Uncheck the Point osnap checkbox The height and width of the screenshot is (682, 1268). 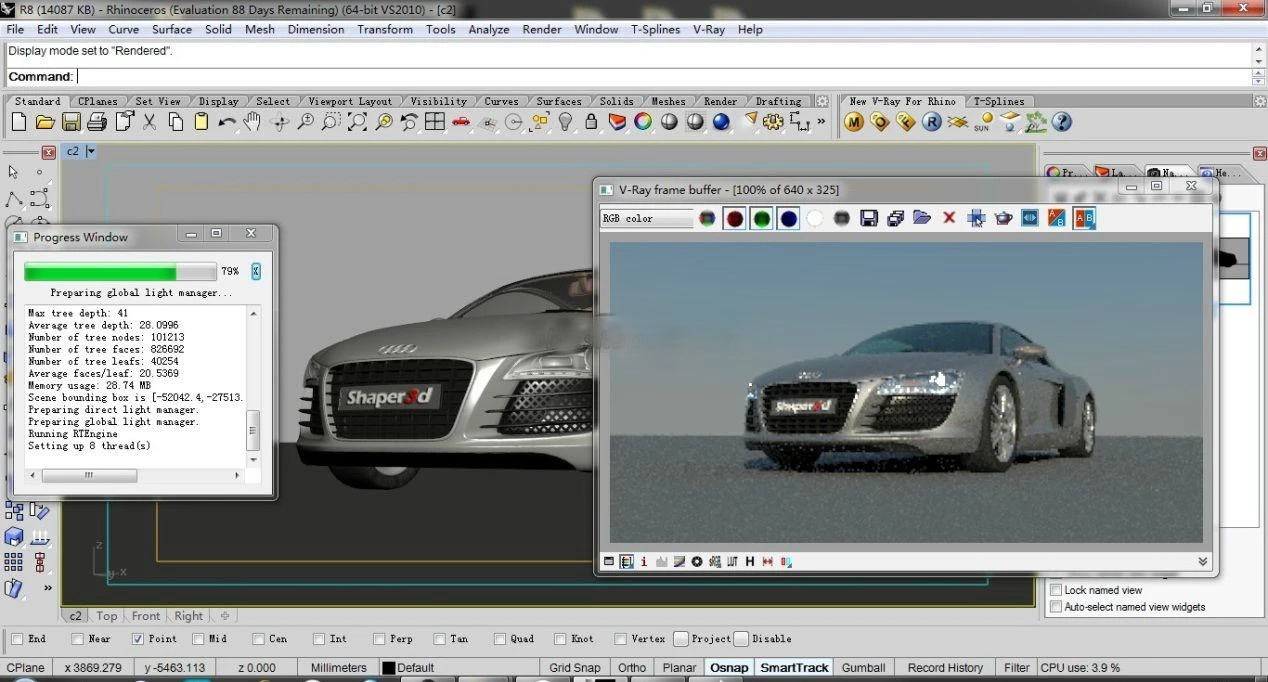pyautogui.click(x=138, y=639)
